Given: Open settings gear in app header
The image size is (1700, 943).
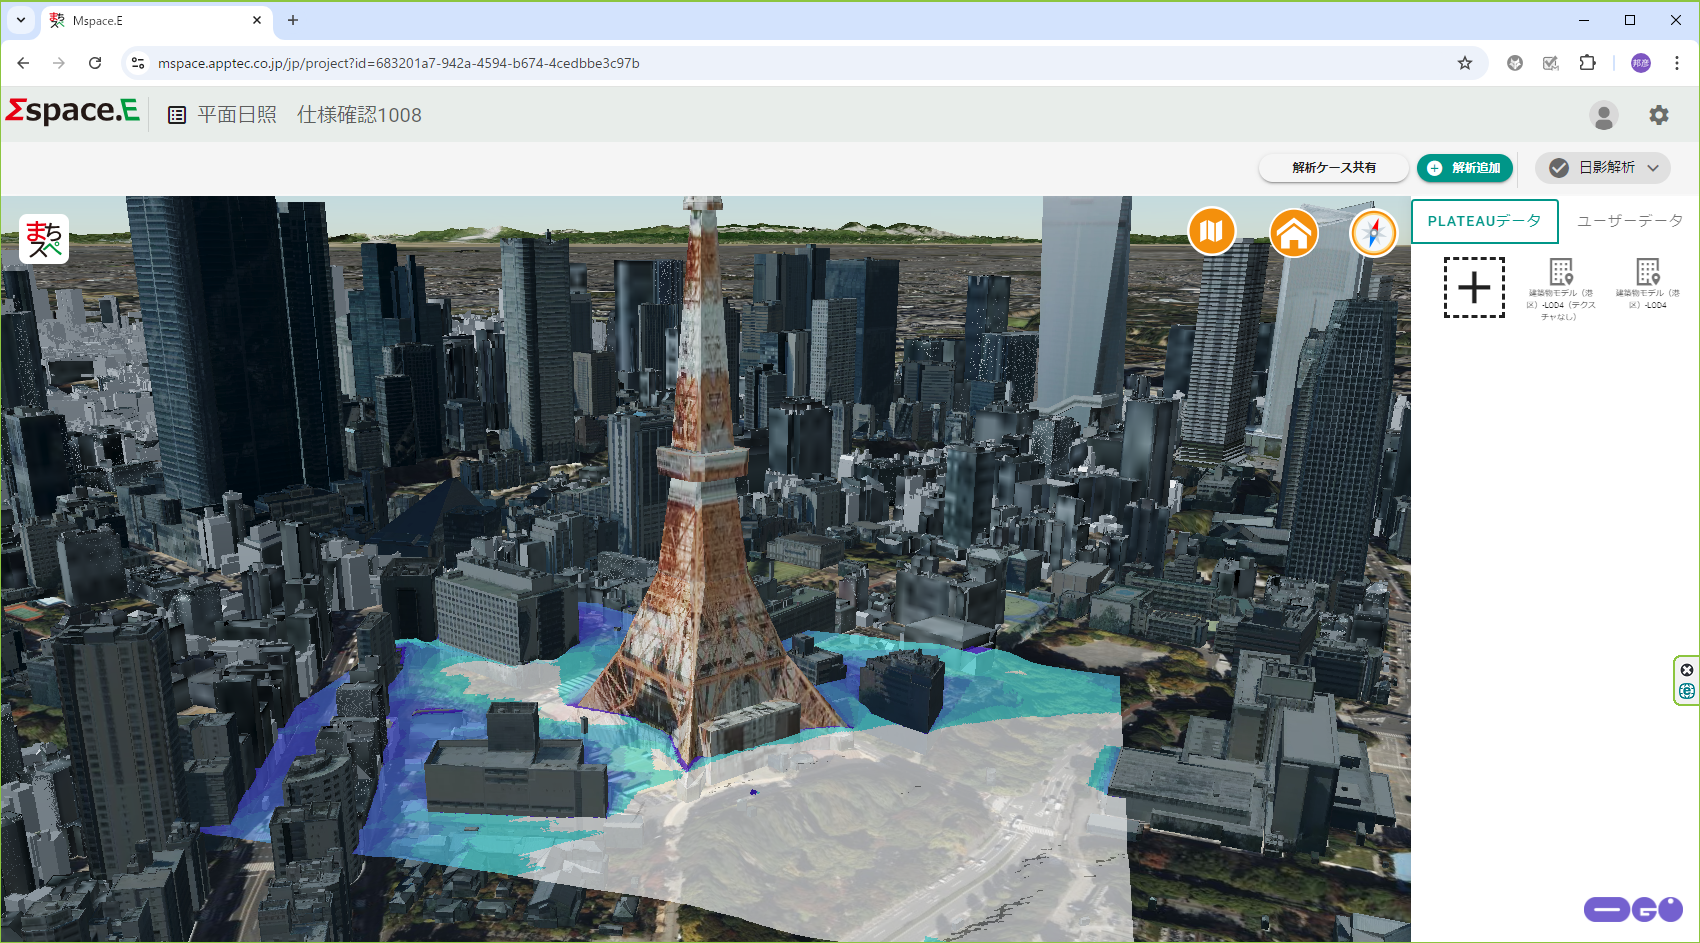Looking at the screenshot, I should [x=1659, y=116].
